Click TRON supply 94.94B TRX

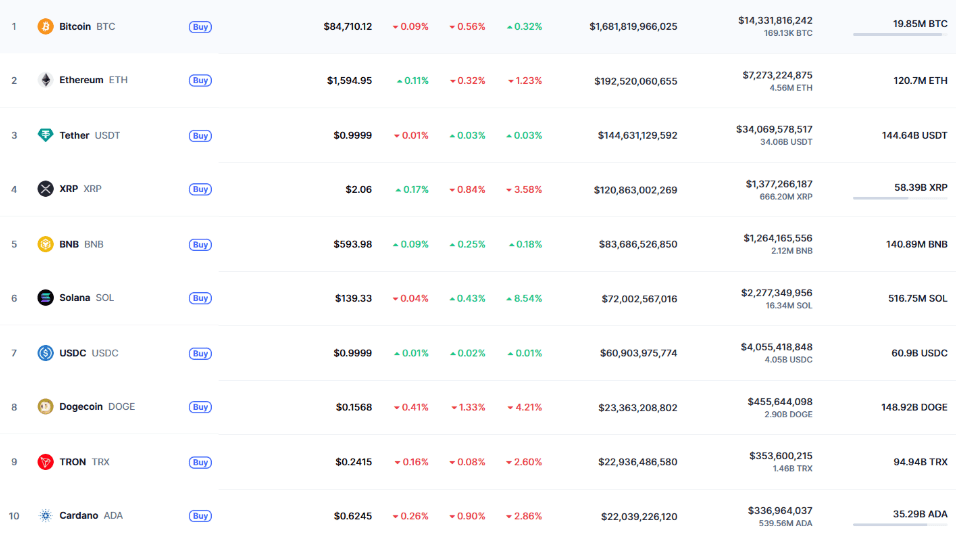pos(920,462)
